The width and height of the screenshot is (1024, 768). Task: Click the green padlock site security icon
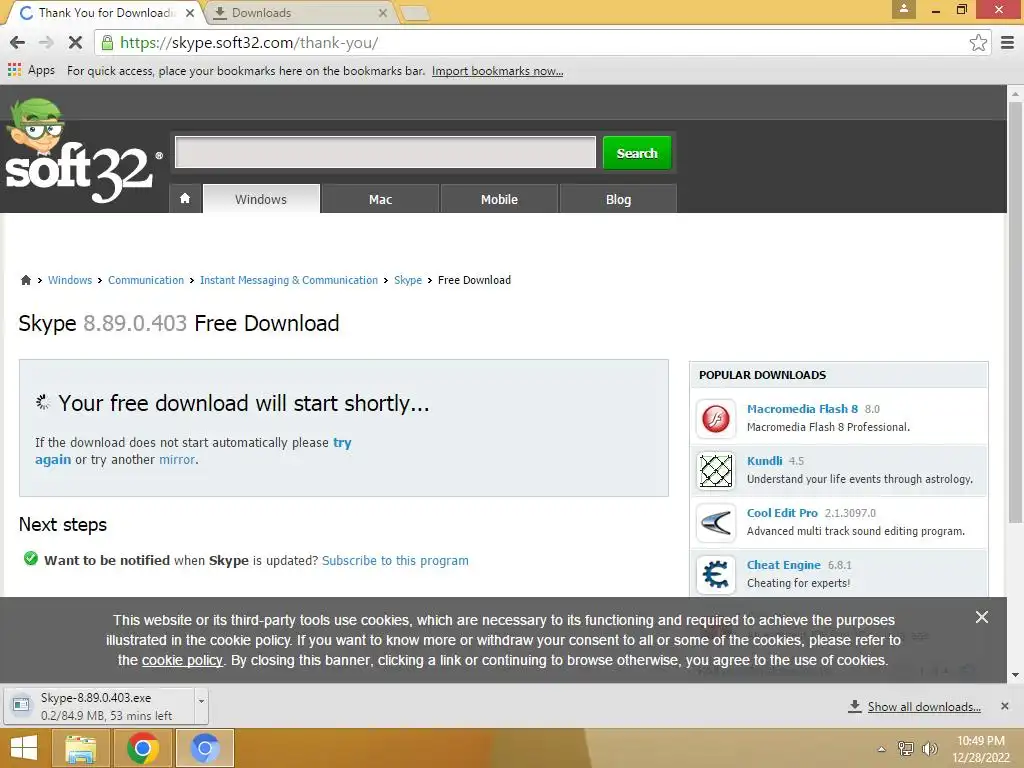(107, 43)
